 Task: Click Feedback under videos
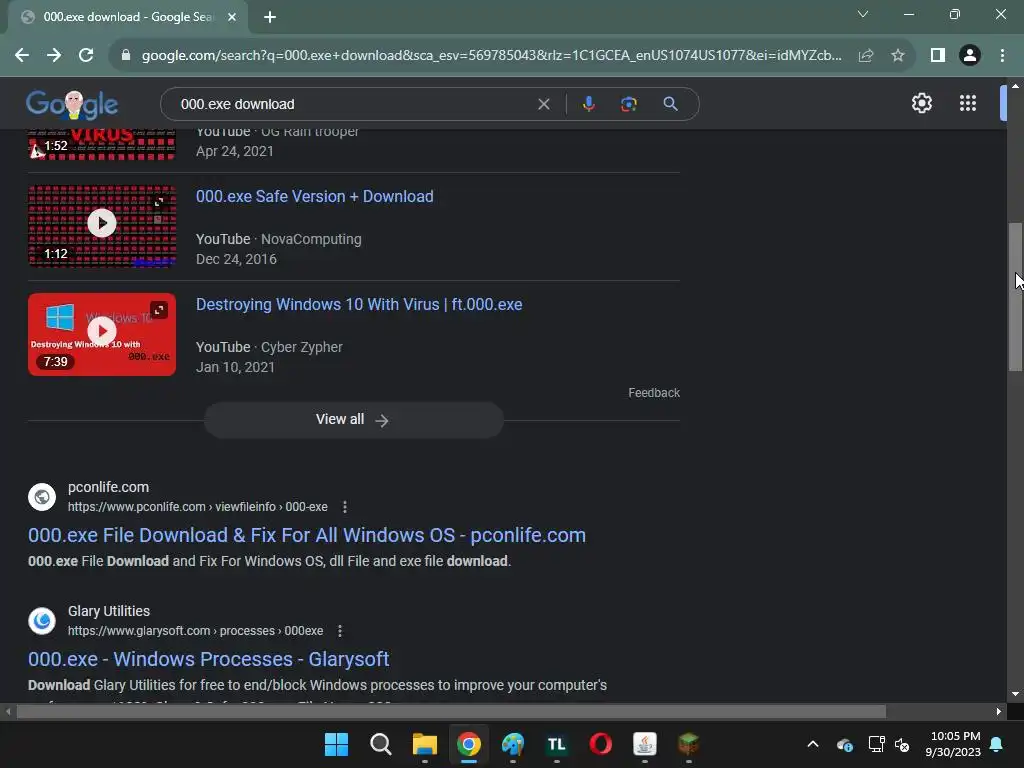(654, 392)
